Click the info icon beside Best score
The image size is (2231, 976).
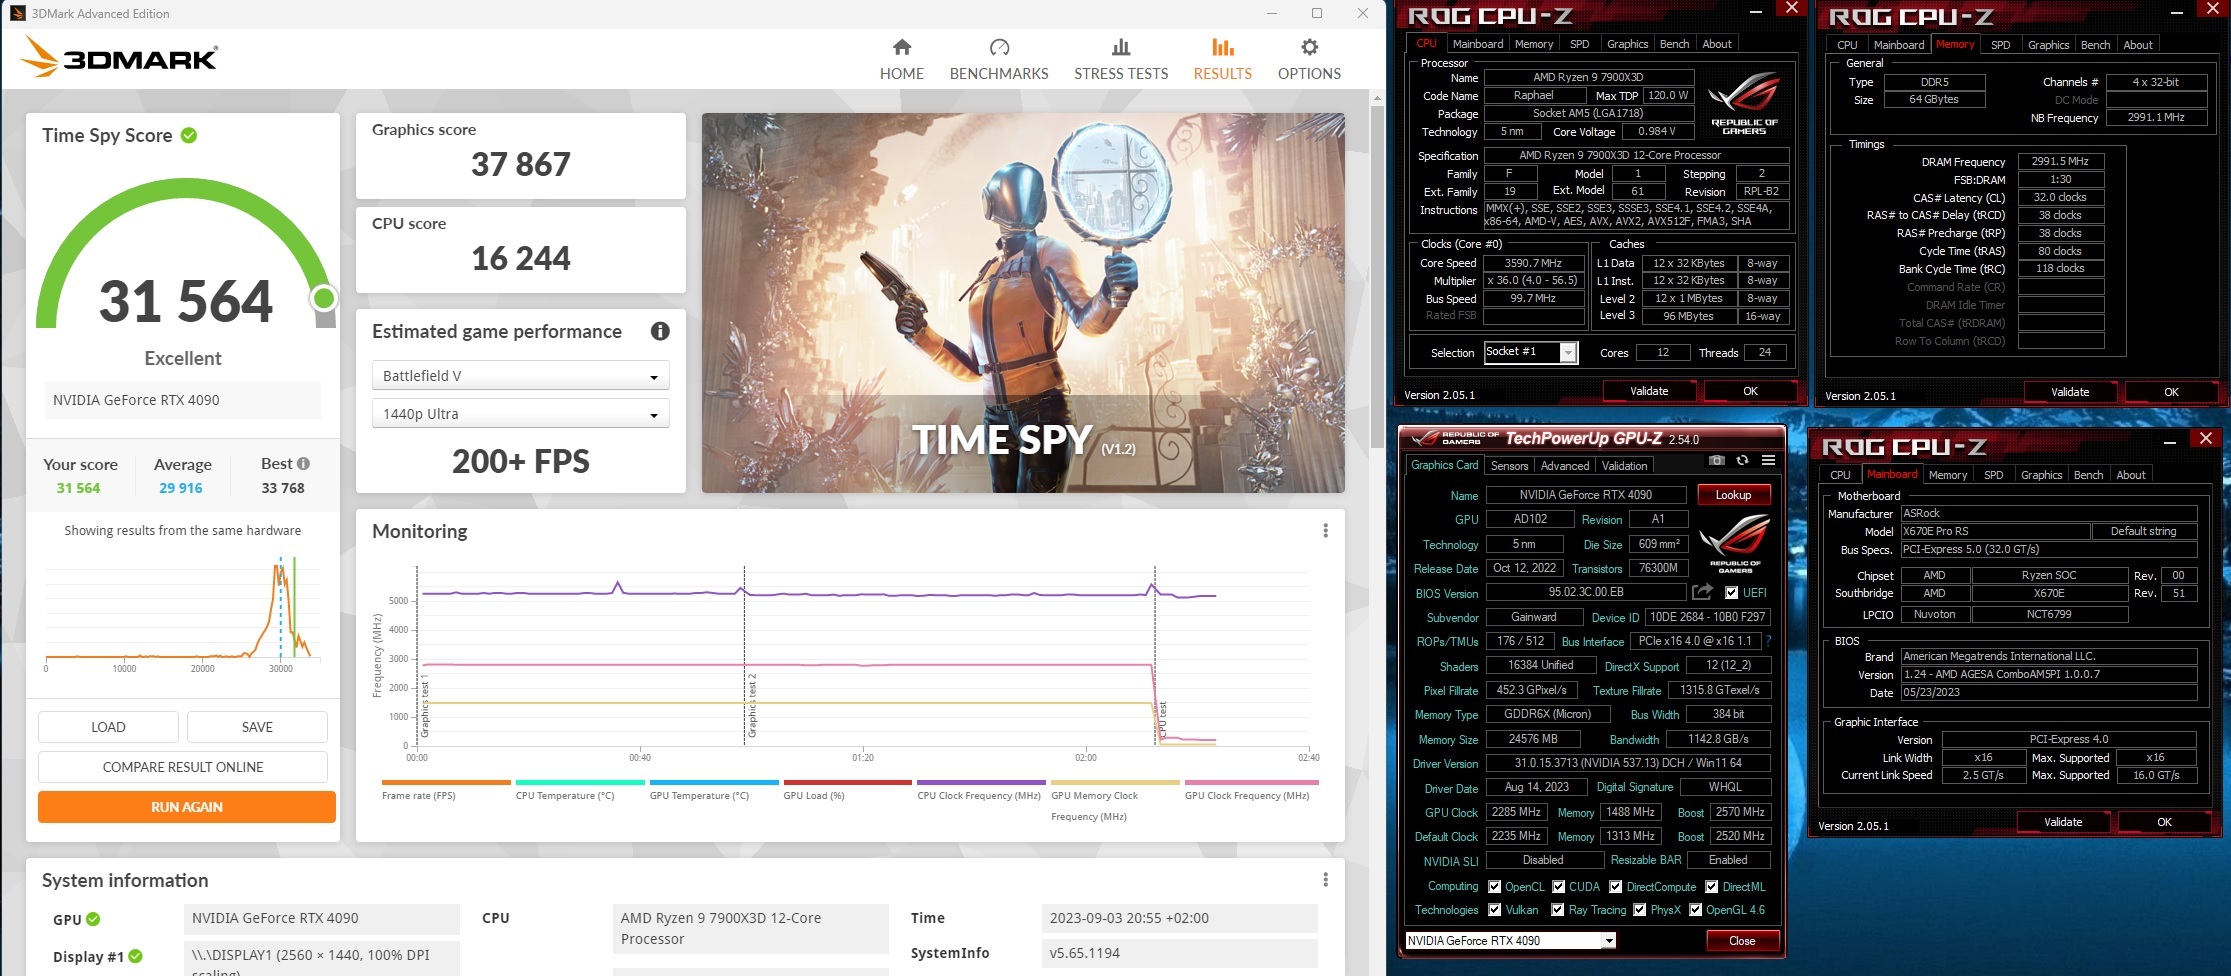303,464
